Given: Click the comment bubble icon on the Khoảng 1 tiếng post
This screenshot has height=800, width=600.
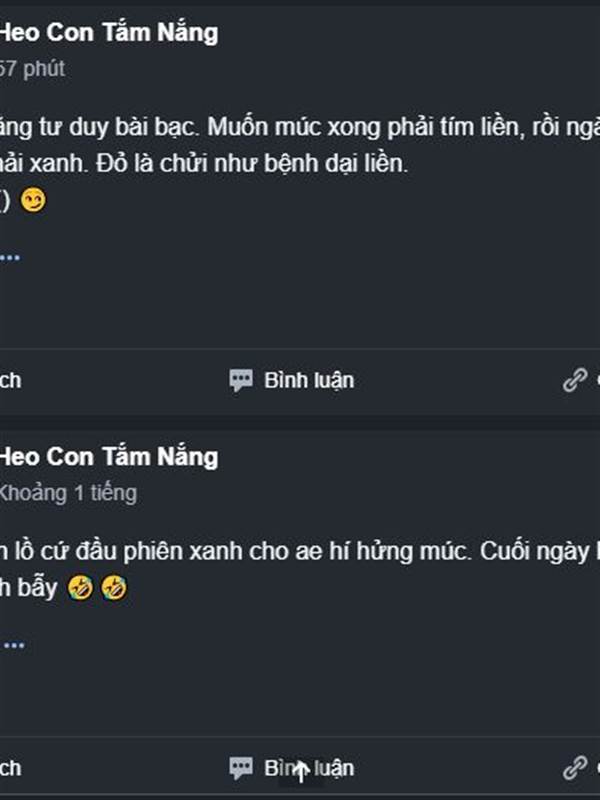Looking at the screenshot, I should point(240,768).
